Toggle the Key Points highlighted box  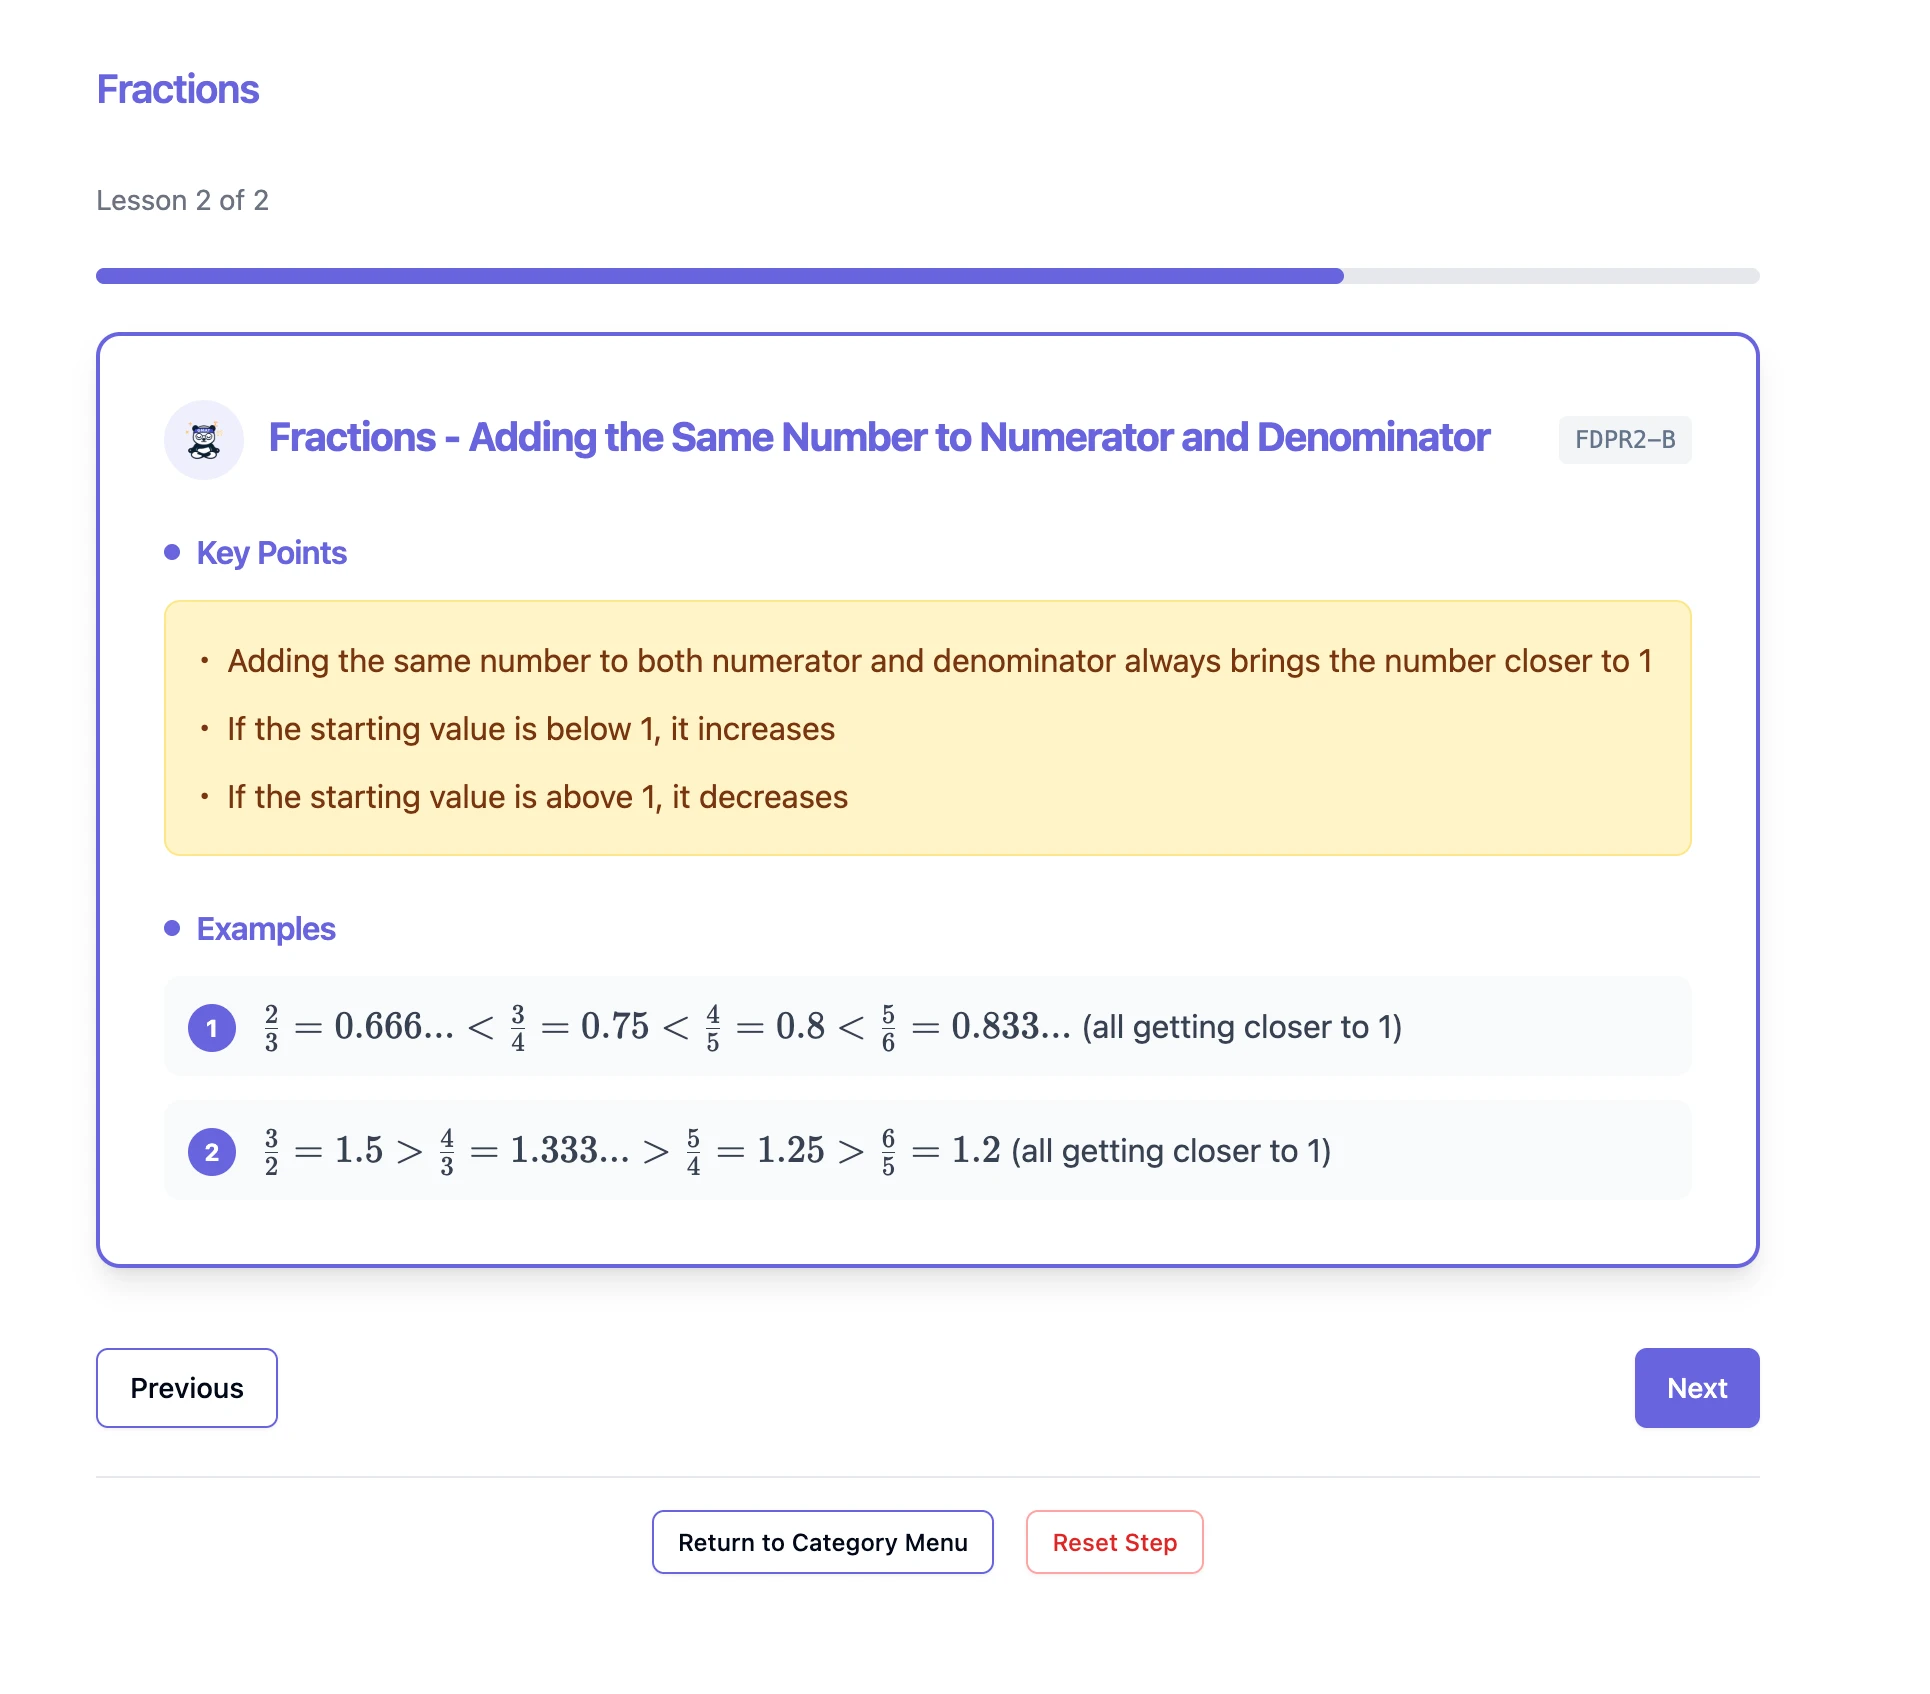[x=926, y=728]
